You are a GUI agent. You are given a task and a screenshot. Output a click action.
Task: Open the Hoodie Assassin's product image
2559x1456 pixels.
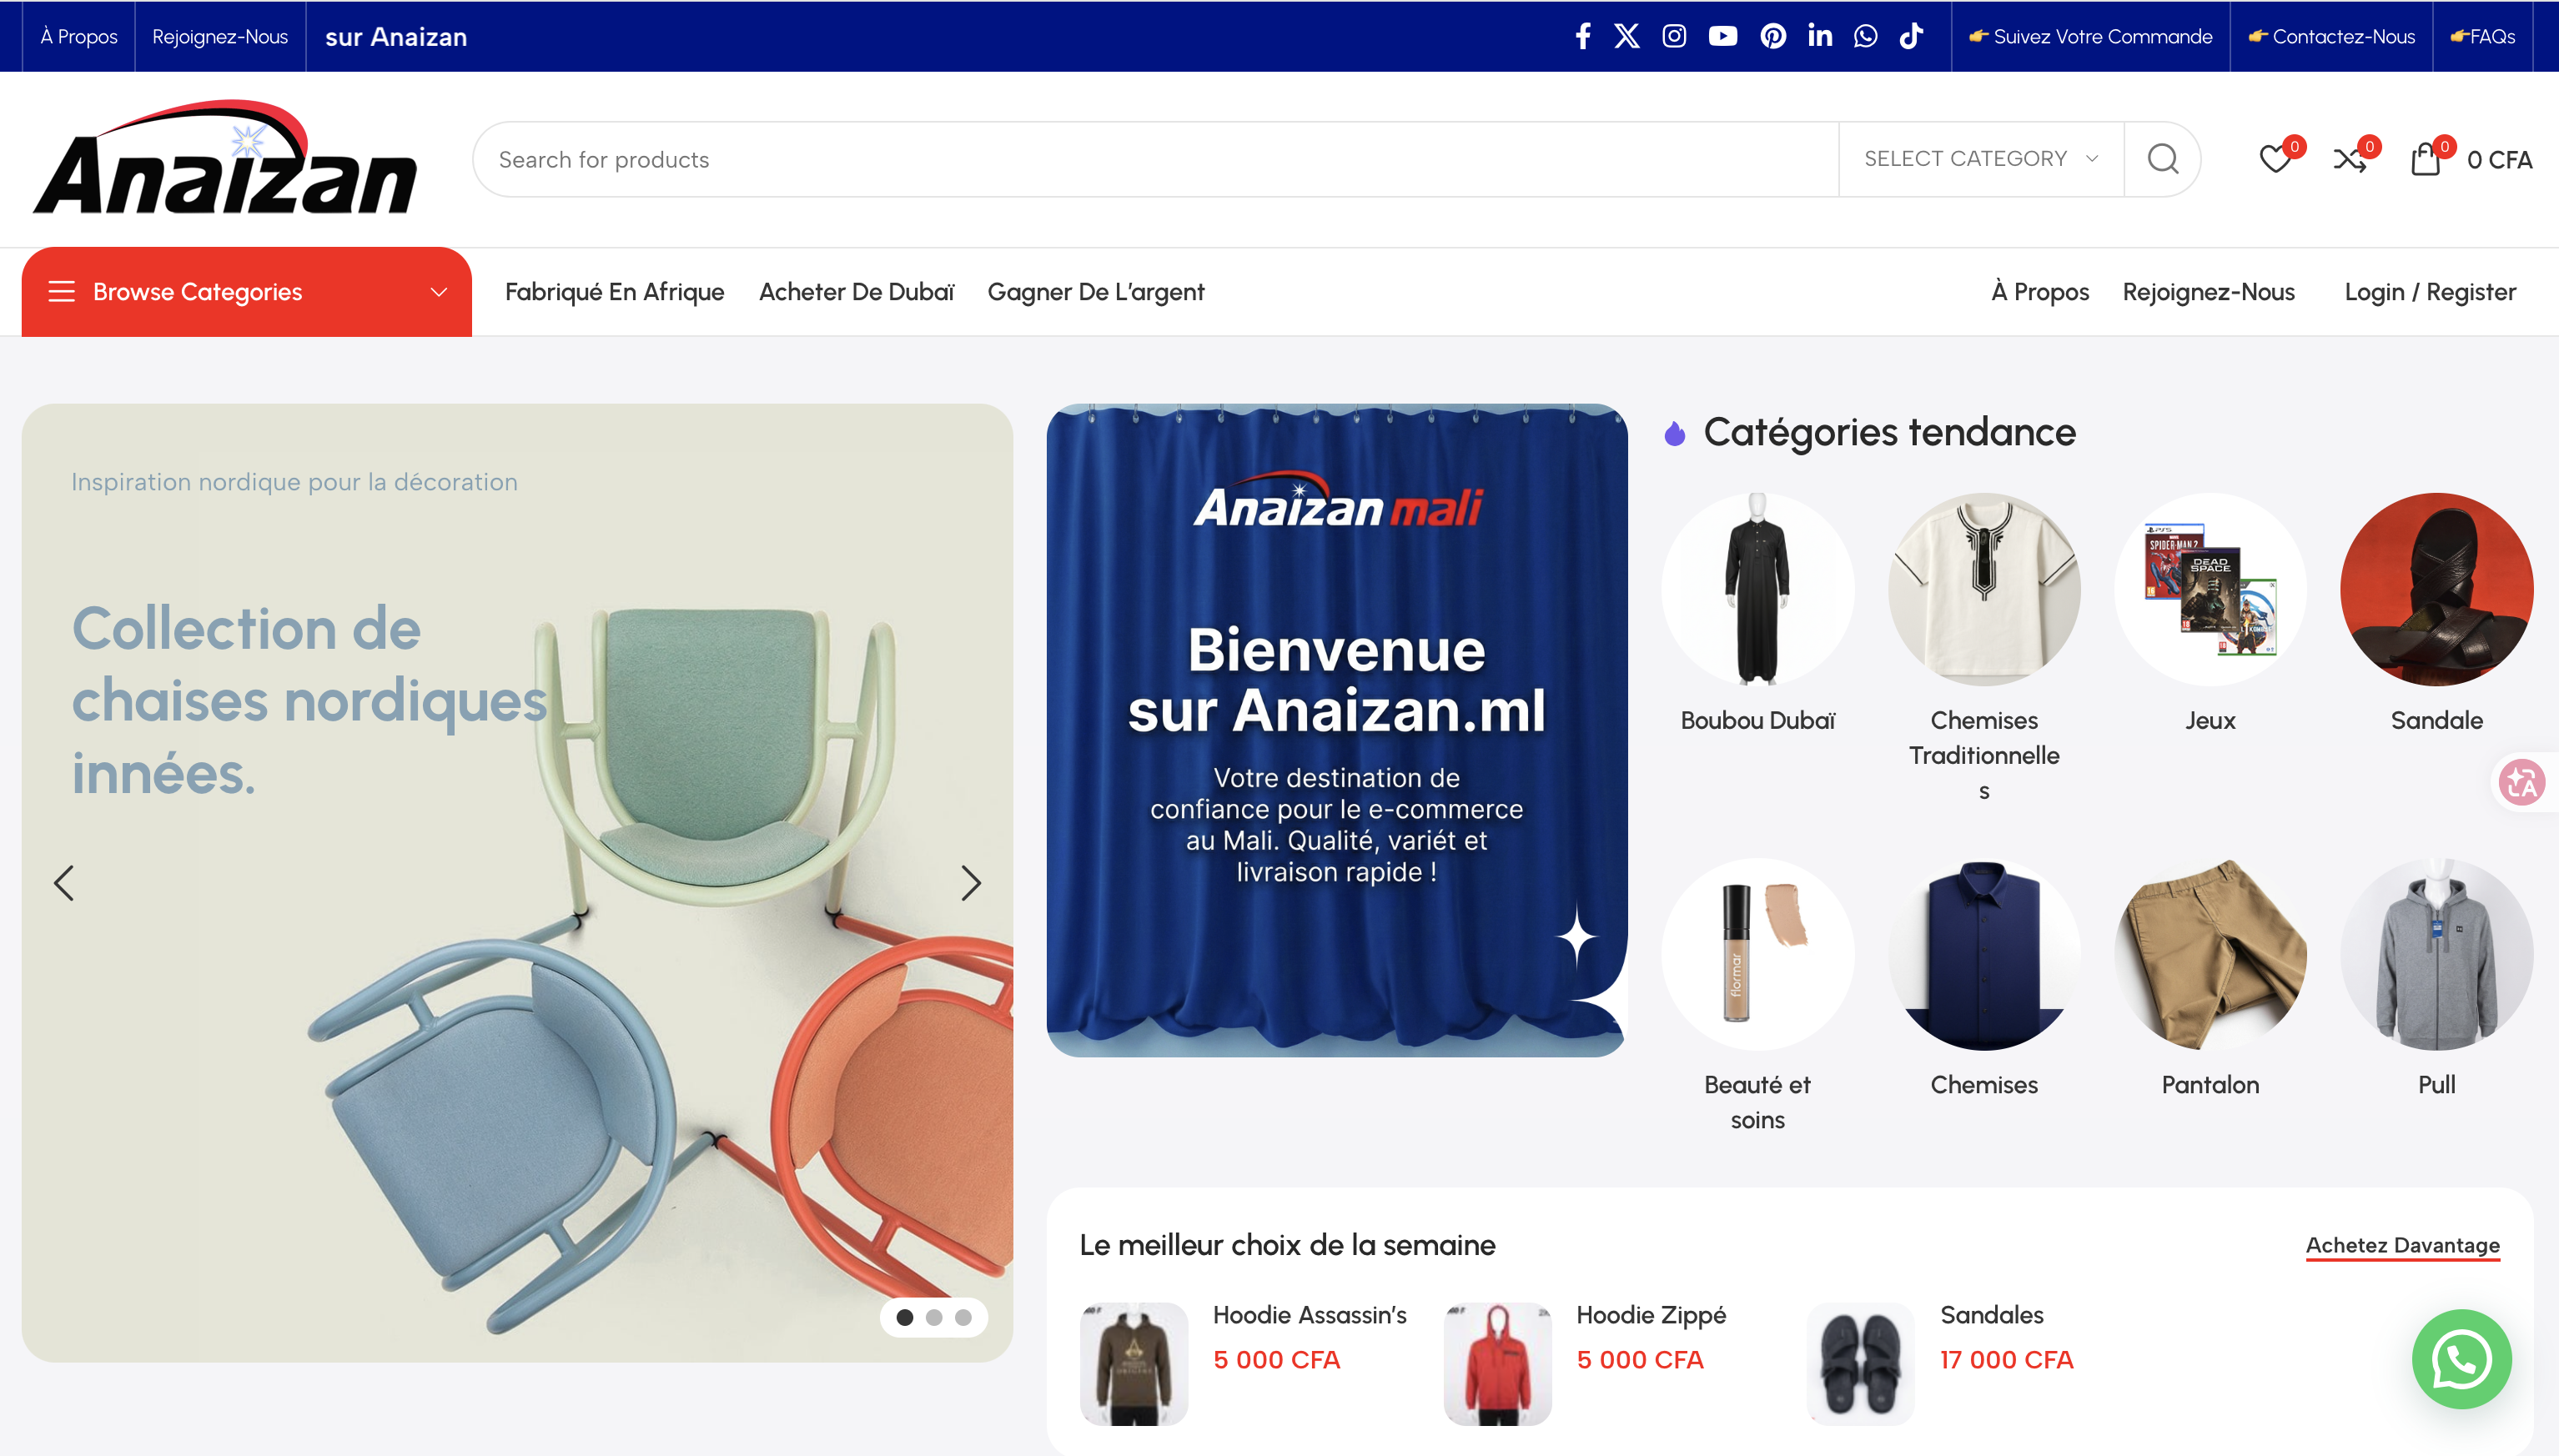[x=1134, y=1363]
